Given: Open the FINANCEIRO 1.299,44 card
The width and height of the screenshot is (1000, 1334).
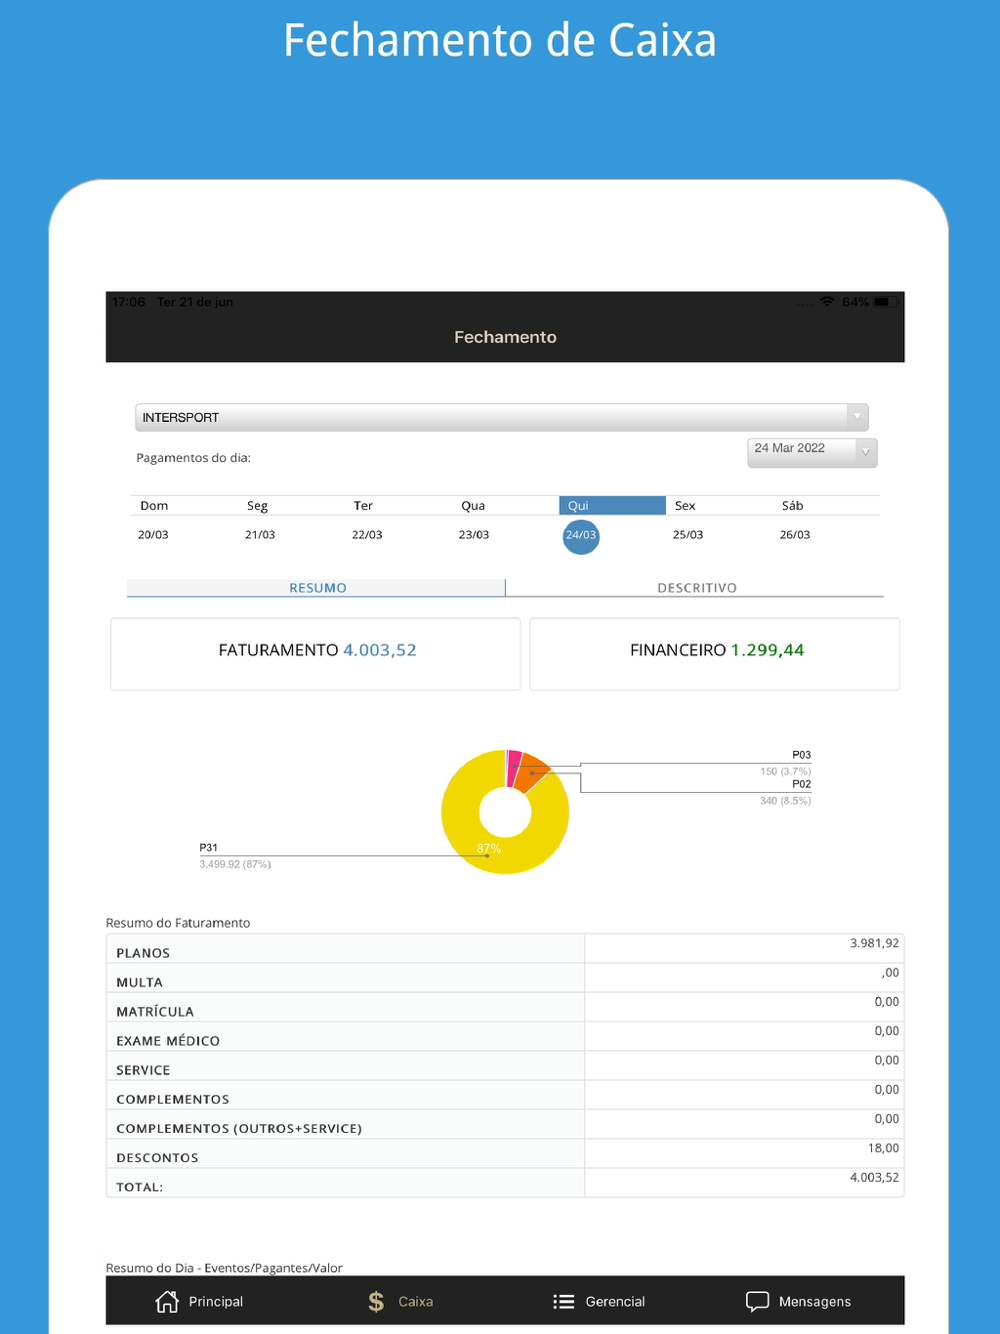Looking at the screenshot, I should 715,654.
